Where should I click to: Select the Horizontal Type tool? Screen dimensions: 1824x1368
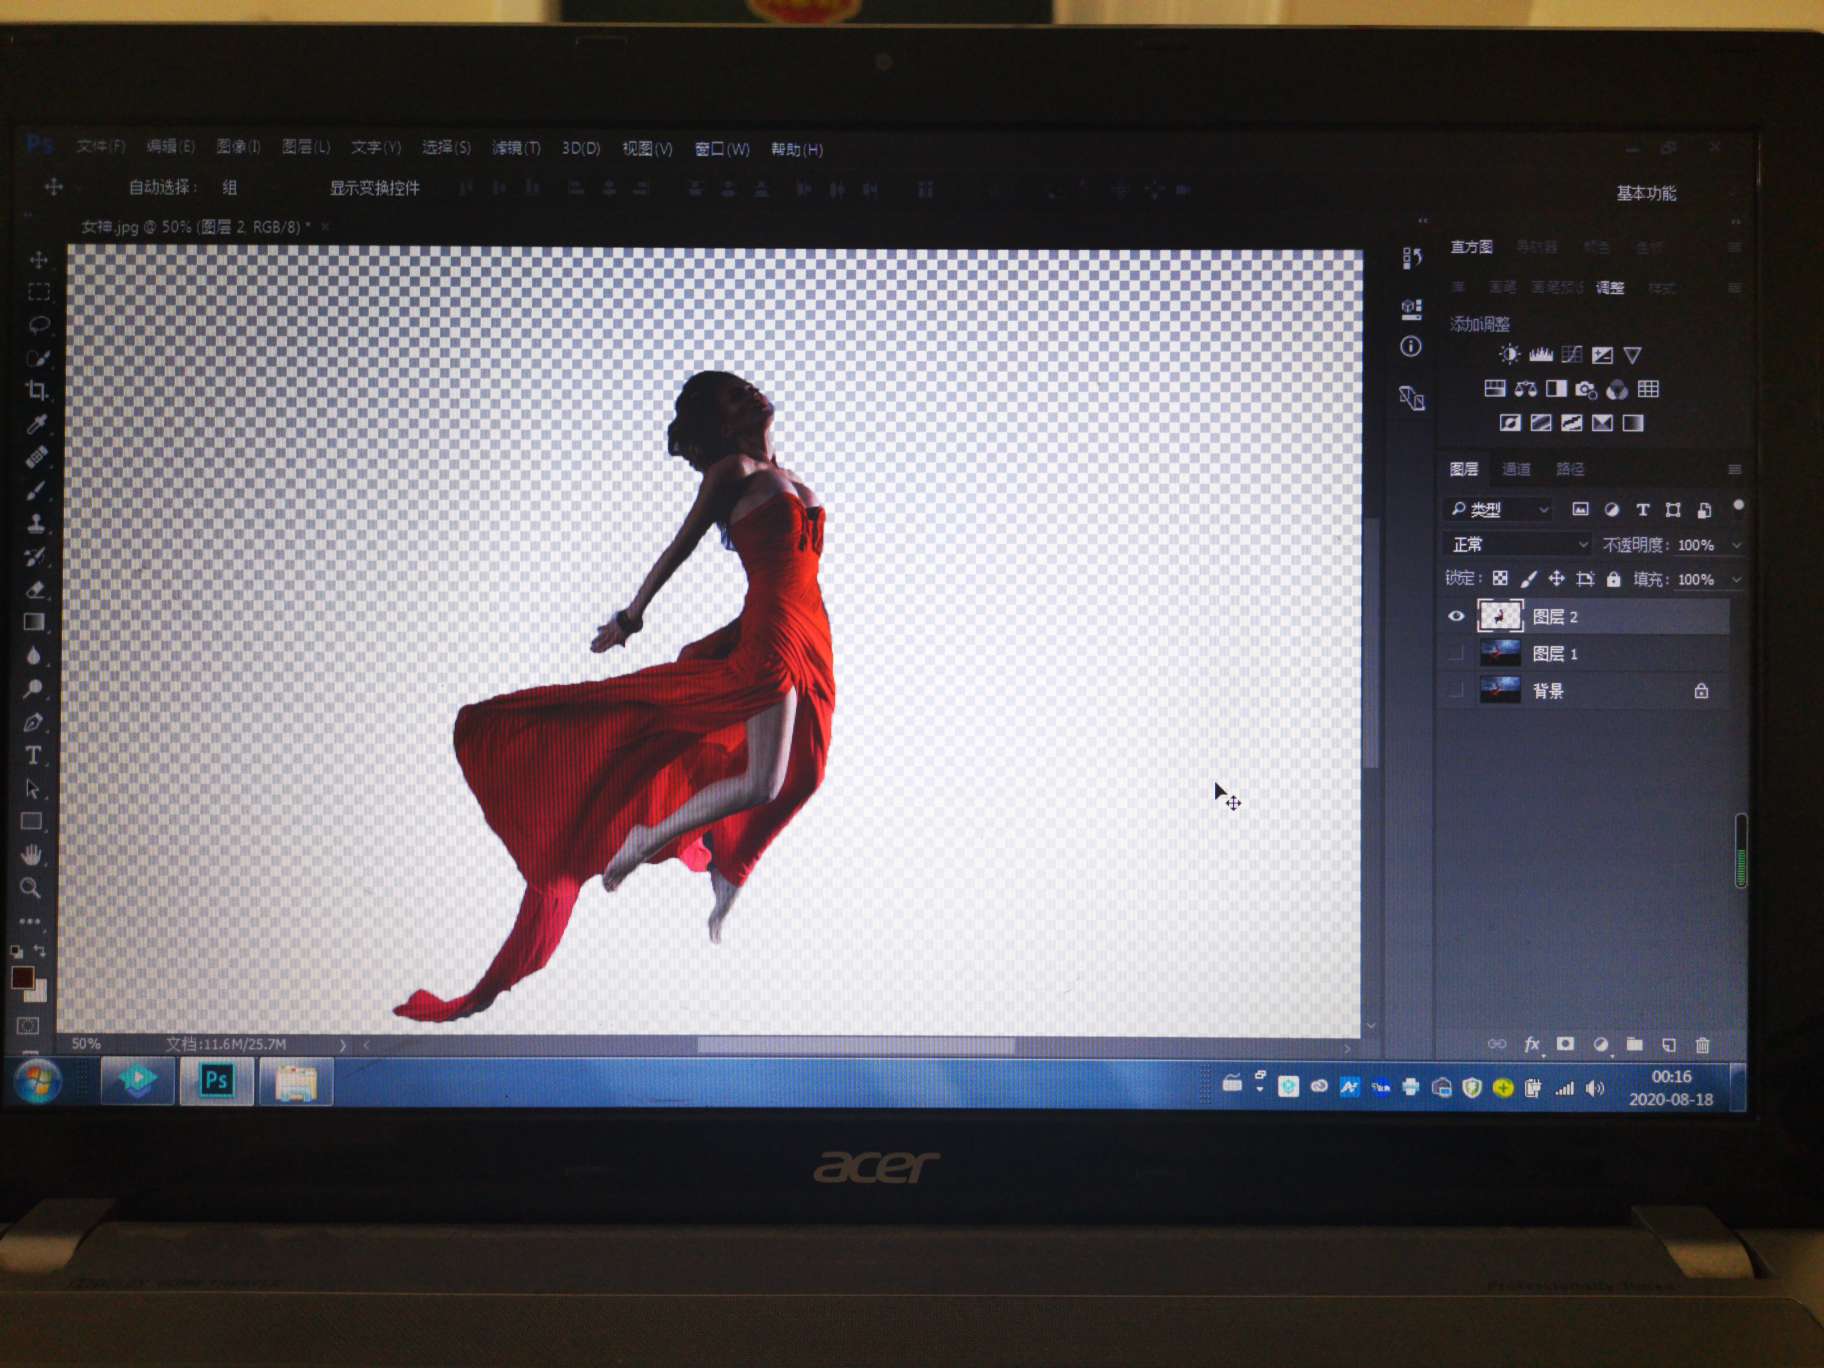click(33, 755)
